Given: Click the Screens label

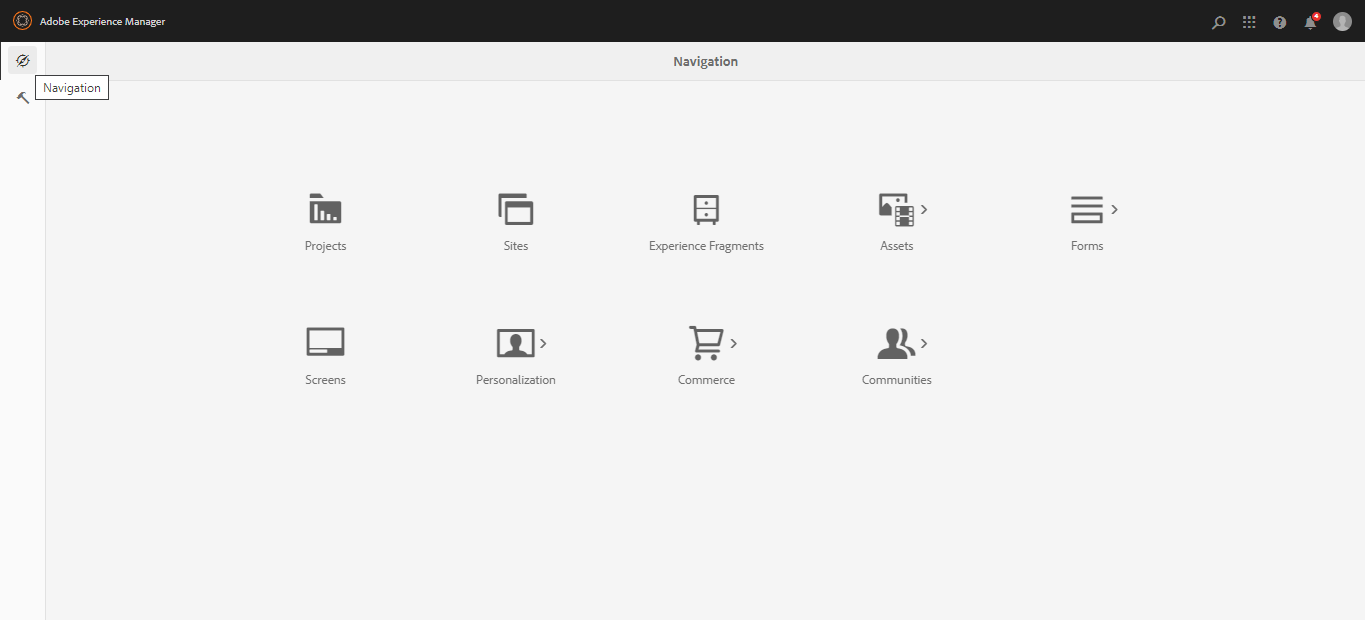Looking at the screenshot, I should [x=325, y=380].
